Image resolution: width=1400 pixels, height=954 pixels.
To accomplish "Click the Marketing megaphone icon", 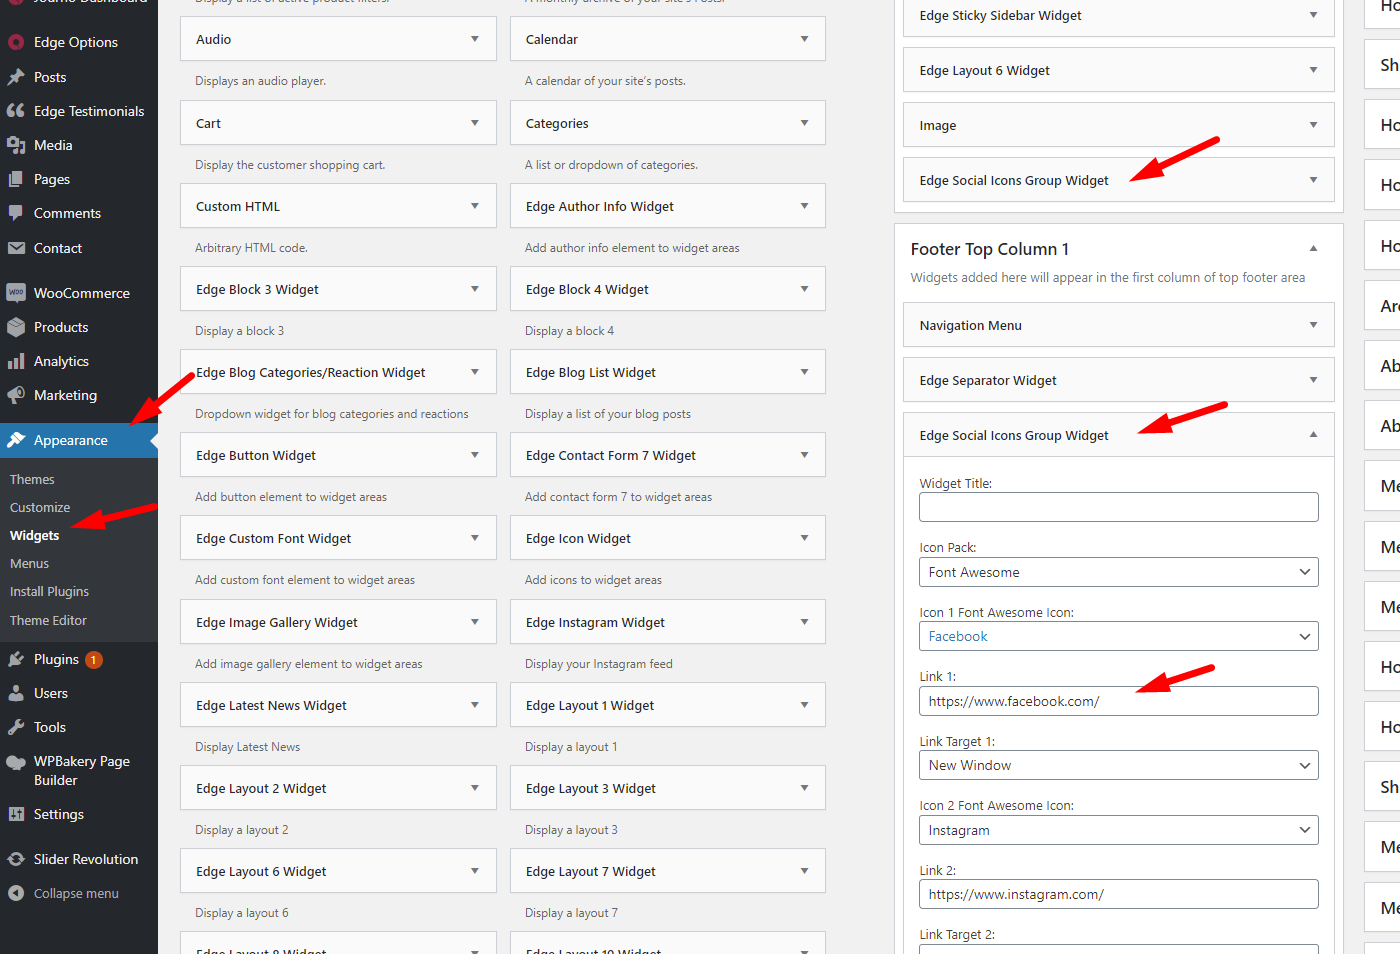I will [x=16, y=395].
